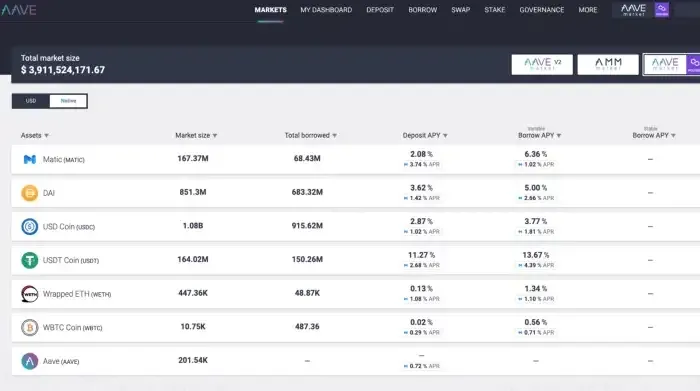Viewport: 700px width, 391px height.
Task: Click the Matic token icon
Action: 29,159
